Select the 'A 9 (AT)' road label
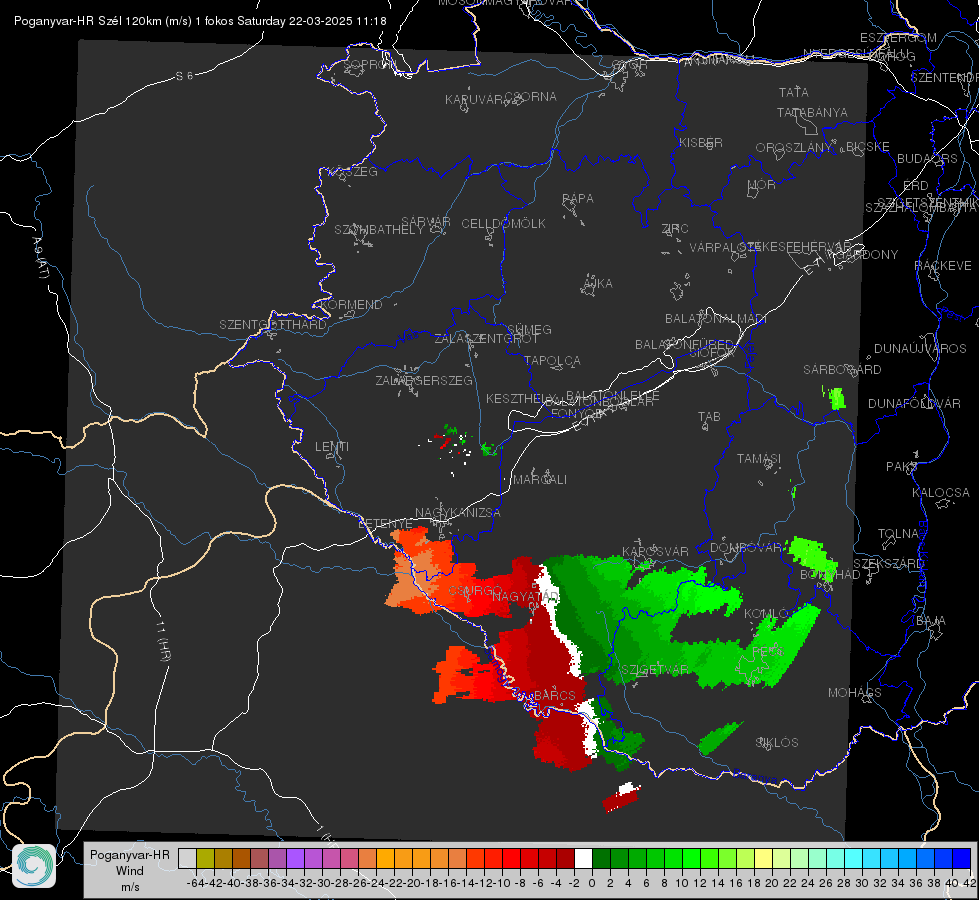Viewport: 979px width, 900px height. pos(41,257)
